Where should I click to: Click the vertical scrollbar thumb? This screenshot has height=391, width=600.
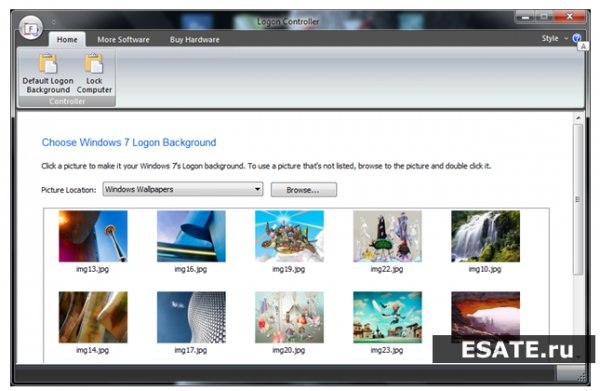click(x=578, y=199)
